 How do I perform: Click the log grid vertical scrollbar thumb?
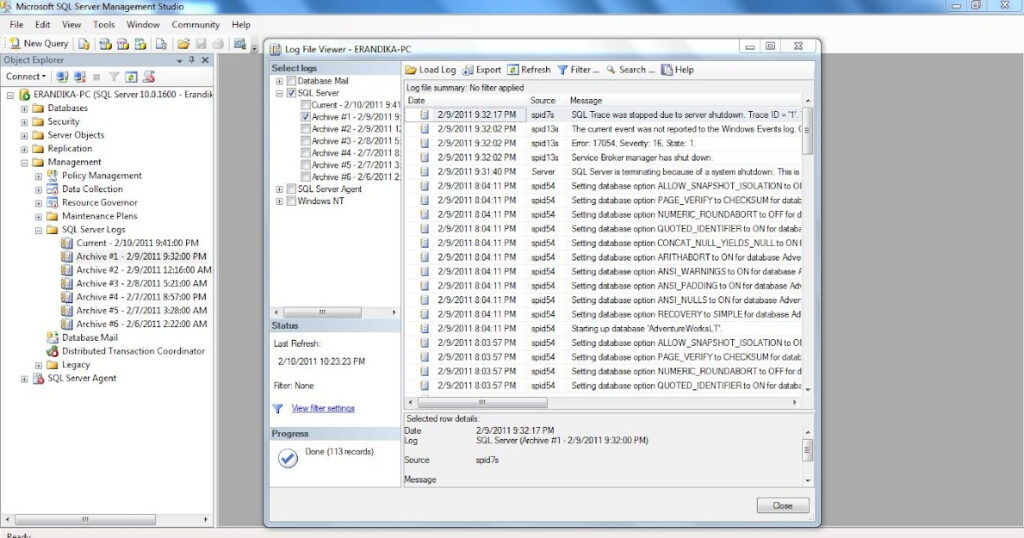point(808,130)
